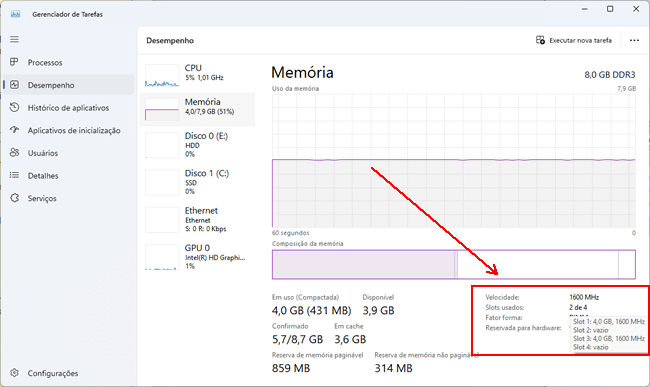Open GPU 0 Intel HD Graphics panel
650x387 pixels.
coord(197,256)
